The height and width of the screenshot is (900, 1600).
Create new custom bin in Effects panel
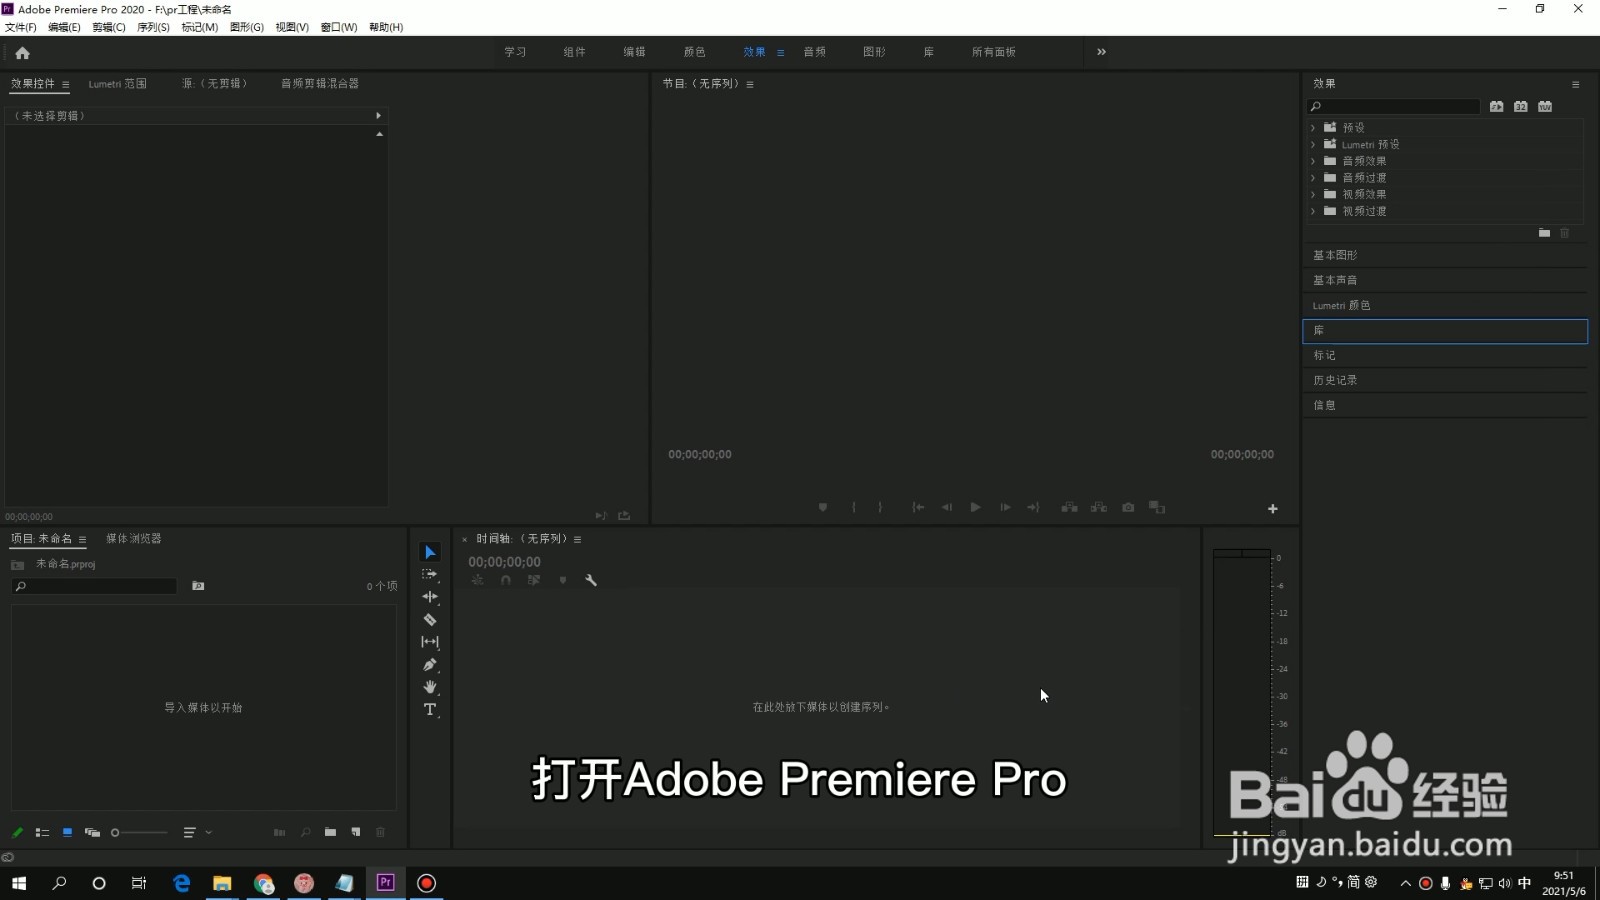[x=1544, y=233]
